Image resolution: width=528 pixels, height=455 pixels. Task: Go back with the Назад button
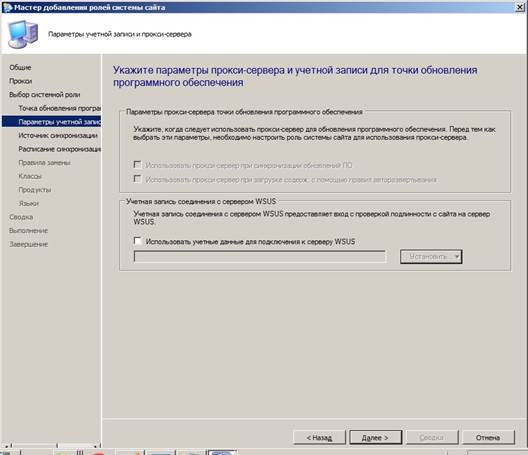(319, 437)
